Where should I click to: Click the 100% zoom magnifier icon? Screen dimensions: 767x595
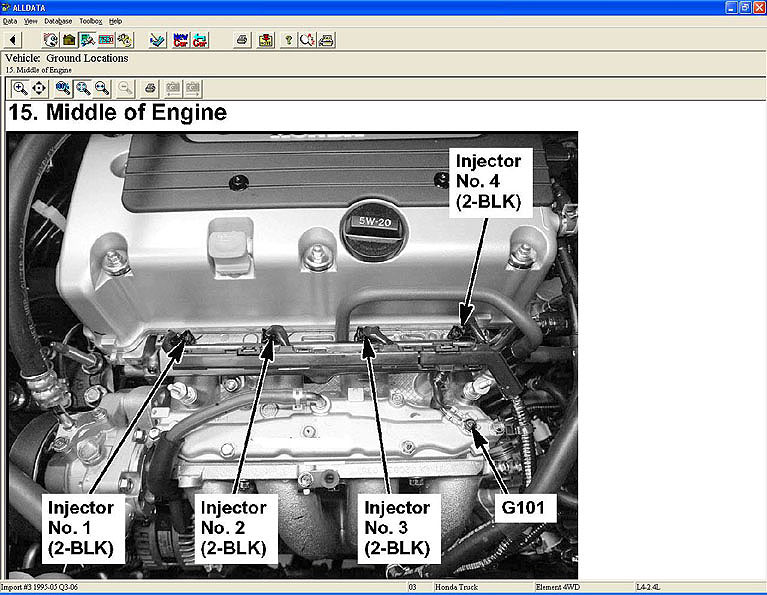(64, 88)
